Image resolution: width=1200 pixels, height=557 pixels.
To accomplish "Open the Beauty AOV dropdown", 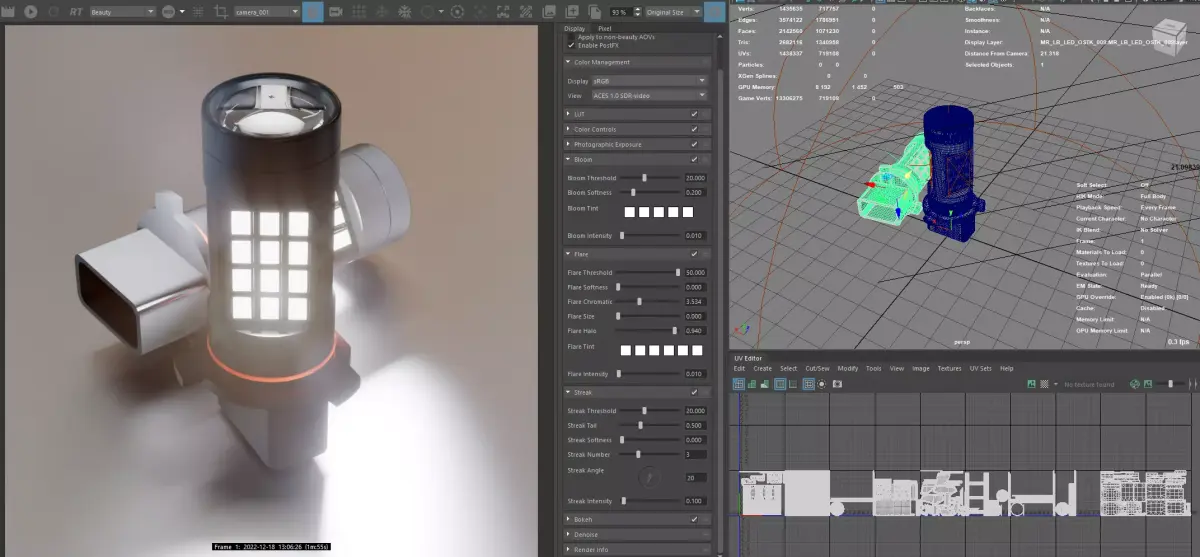I will (122, 12).
